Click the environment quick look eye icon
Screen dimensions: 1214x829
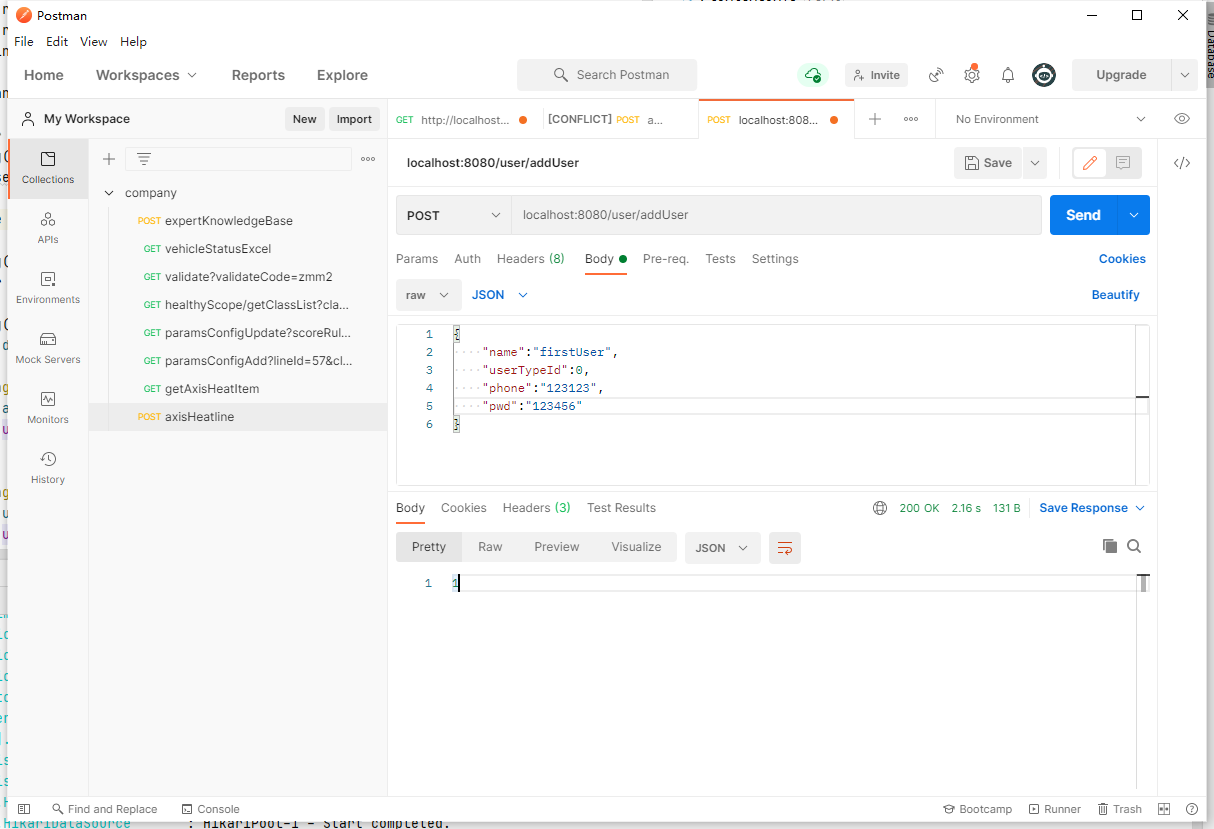tap(1182, 119)
